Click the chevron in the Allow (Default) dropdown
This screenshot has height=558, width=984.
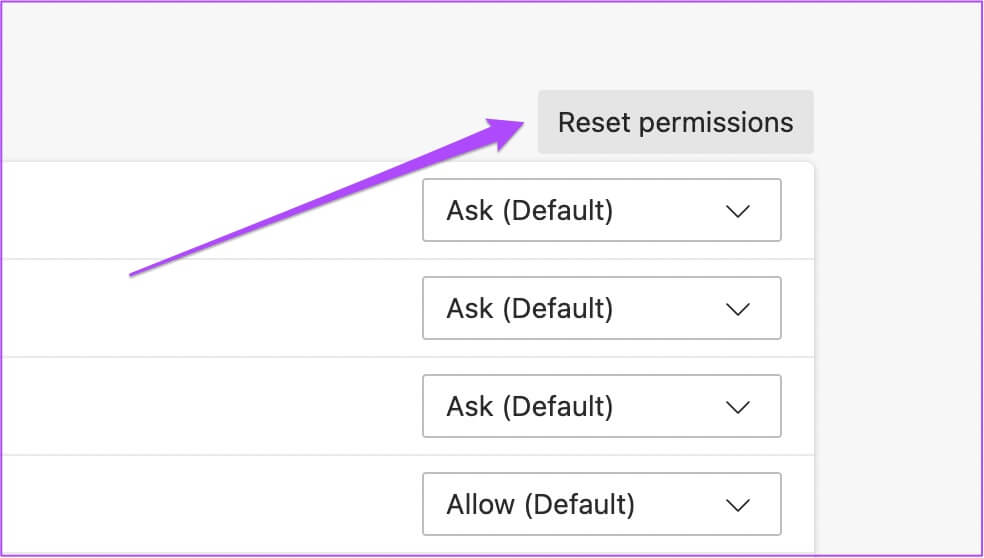click(x=738, y=505)
